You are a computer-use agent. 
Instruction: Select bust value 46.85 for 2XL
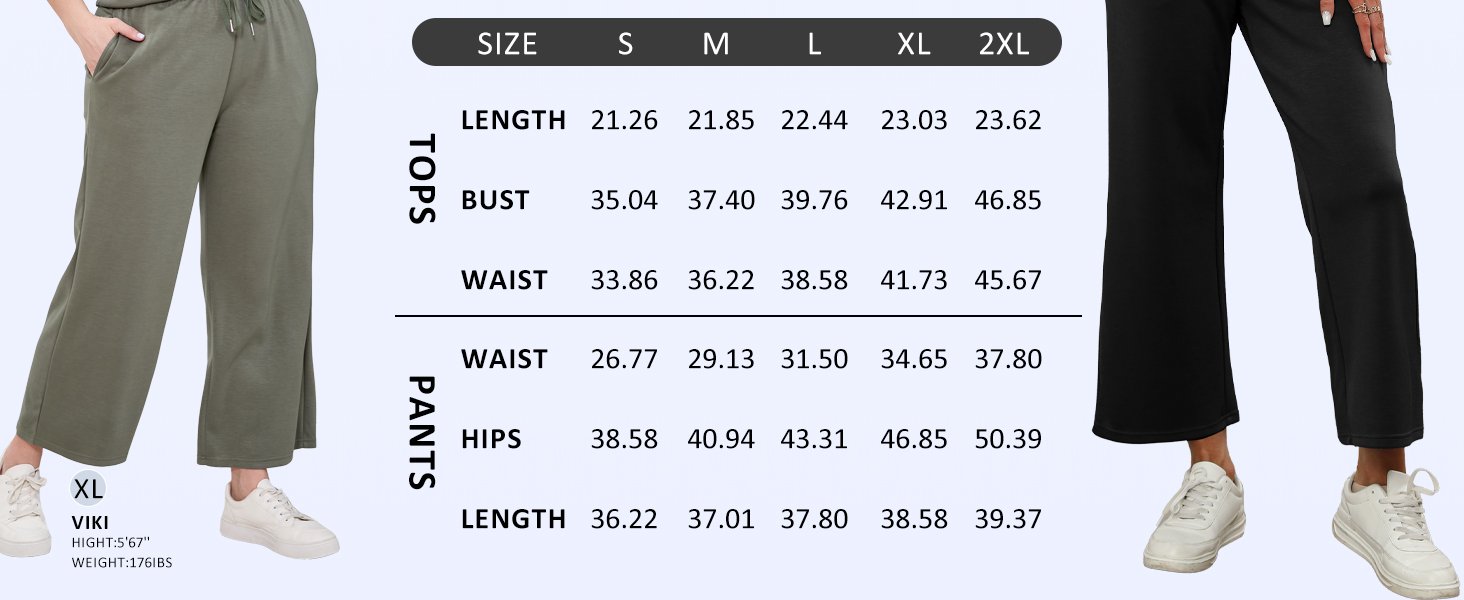[x=1008, y=200]
